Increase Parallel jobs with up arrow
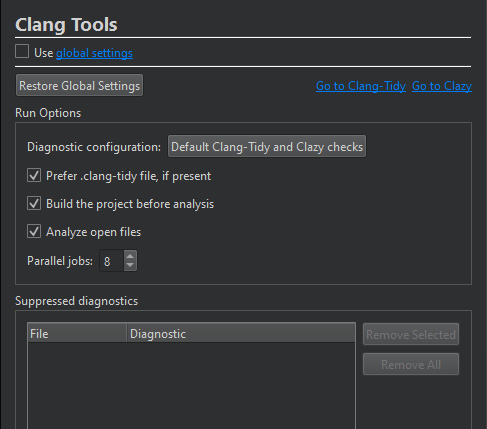This screenshot has height=429, width=487. pyautogui.click(x=130, y=256)
